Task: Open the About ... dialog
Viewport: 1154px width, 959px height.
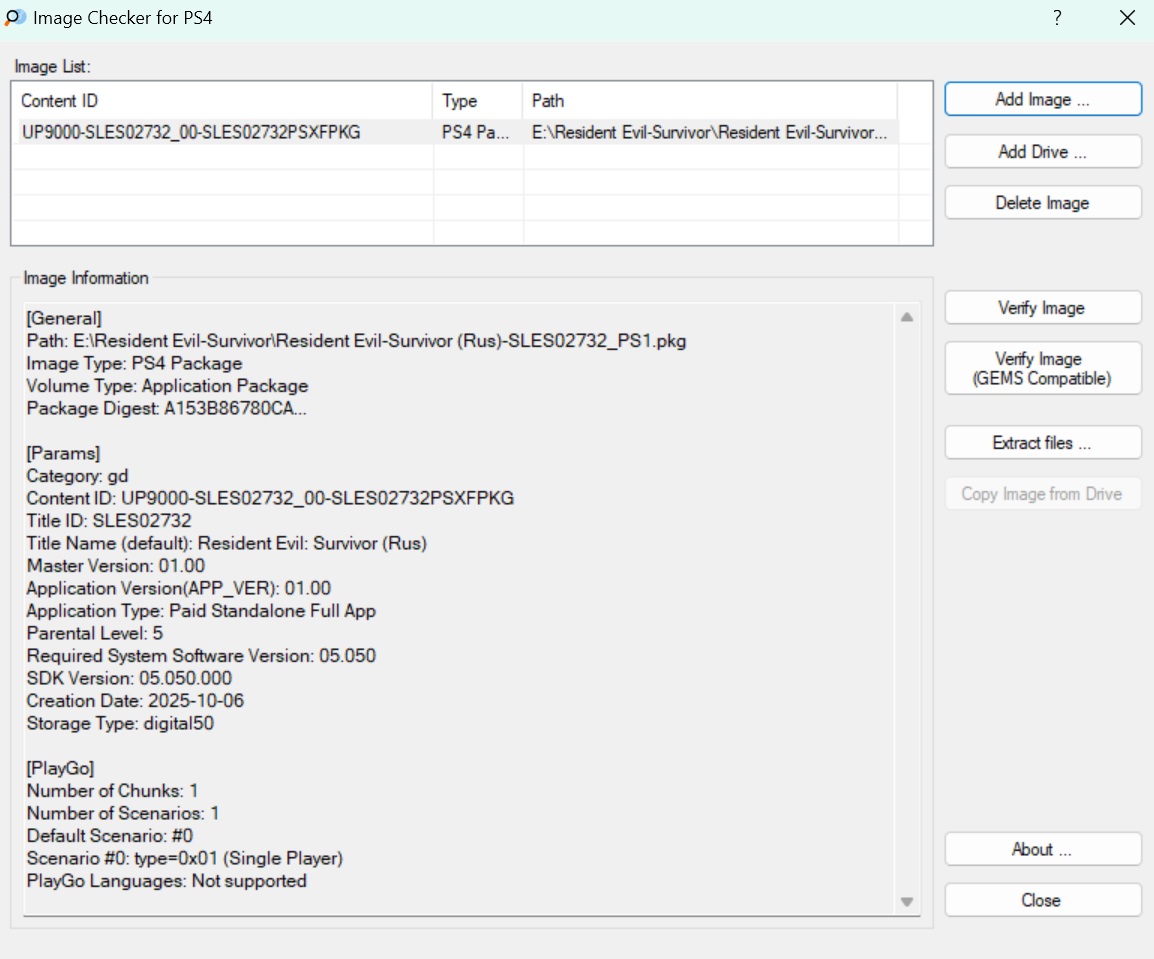Action: click(x=1042, y=850)
